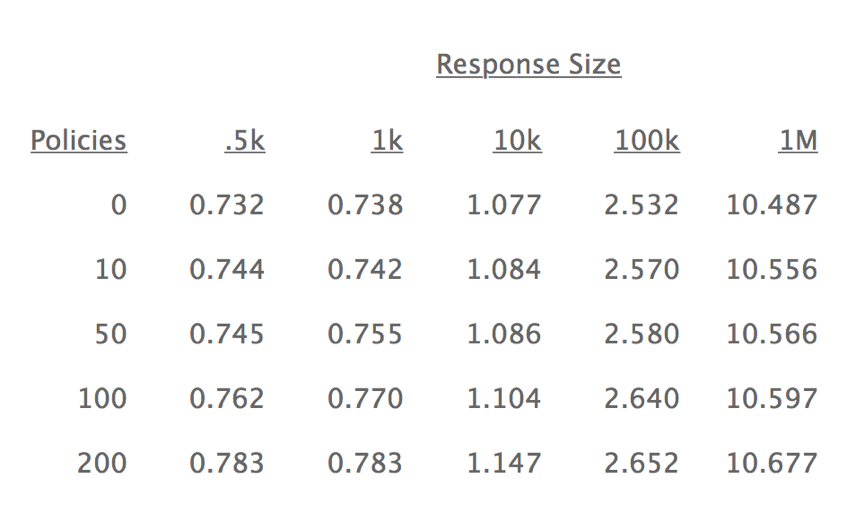The width and height of the screenshot is (865, 513).
Task: Select the 10.487 value cell
Action: pos(772,206)
